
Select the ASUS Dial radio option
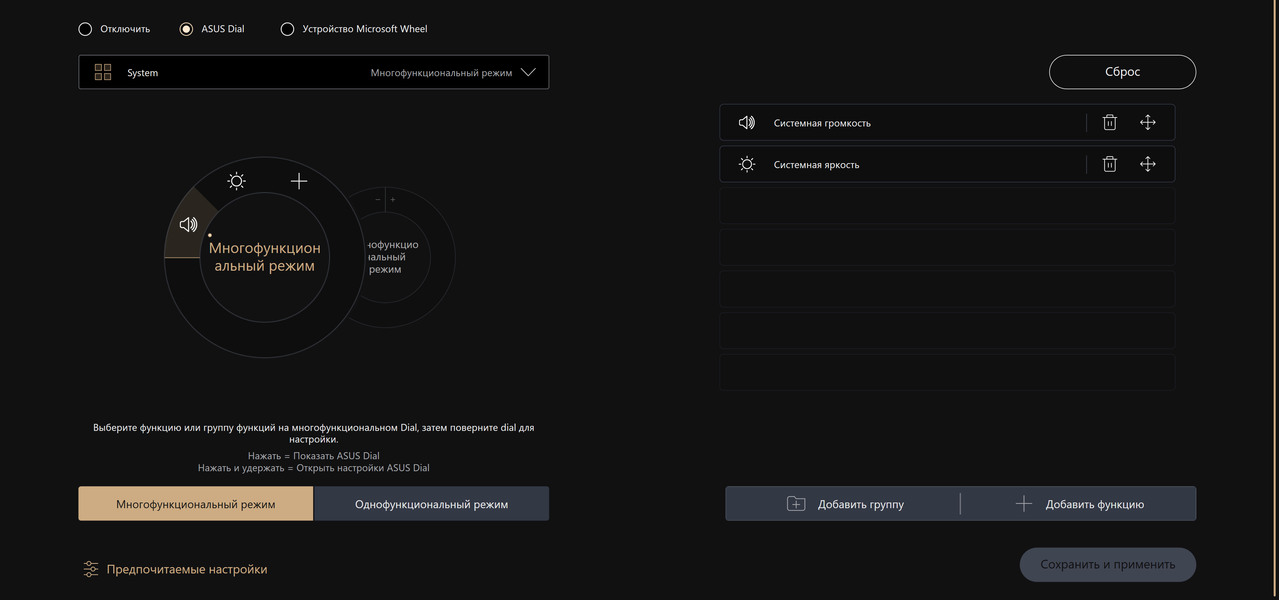pos(186,29)
